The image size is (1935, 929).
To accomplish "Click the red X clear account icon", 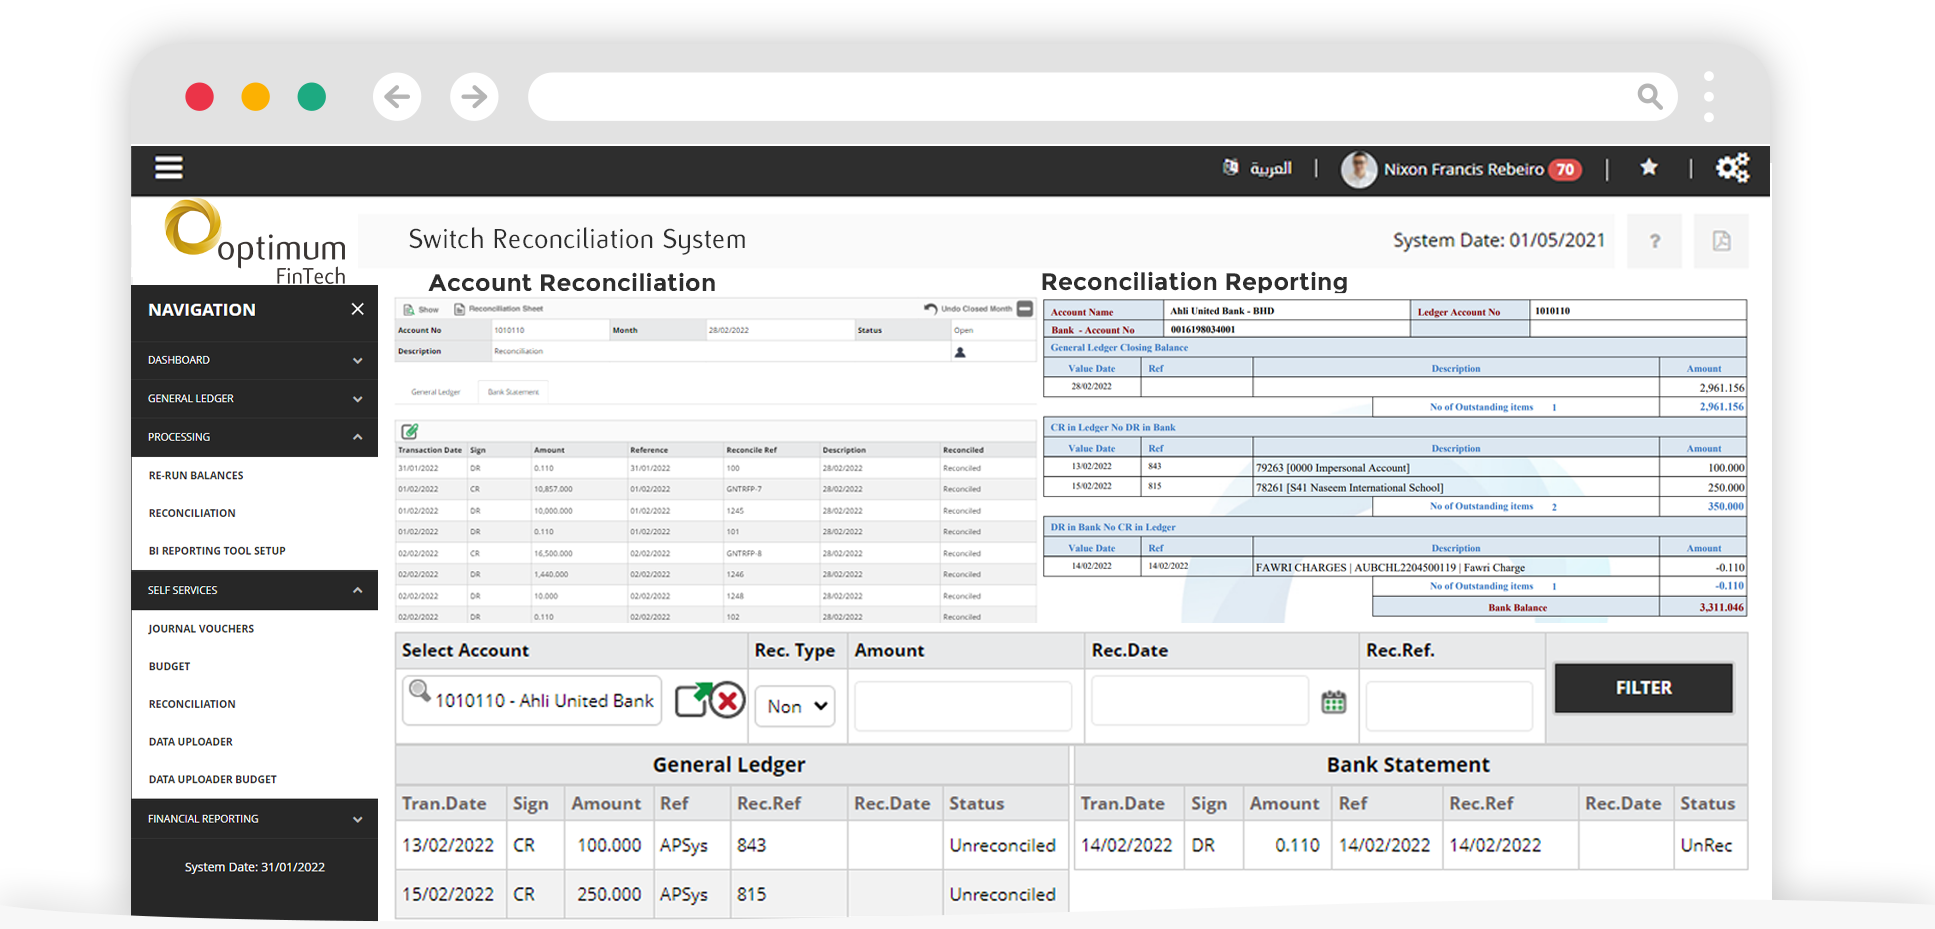I will point(728,700).
